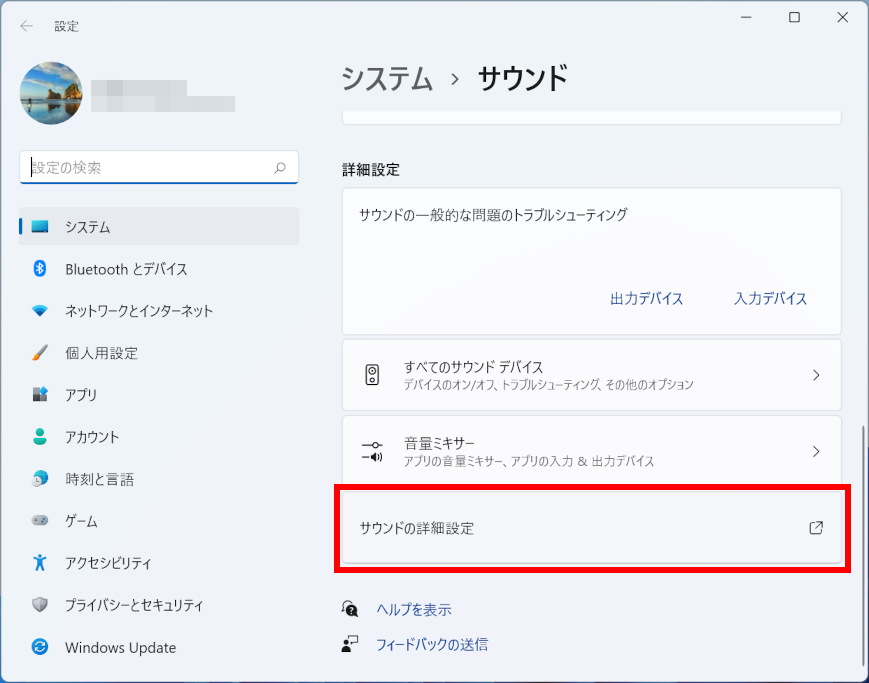Open Bluetooth とデバイス from sidebar

[126, 269]
